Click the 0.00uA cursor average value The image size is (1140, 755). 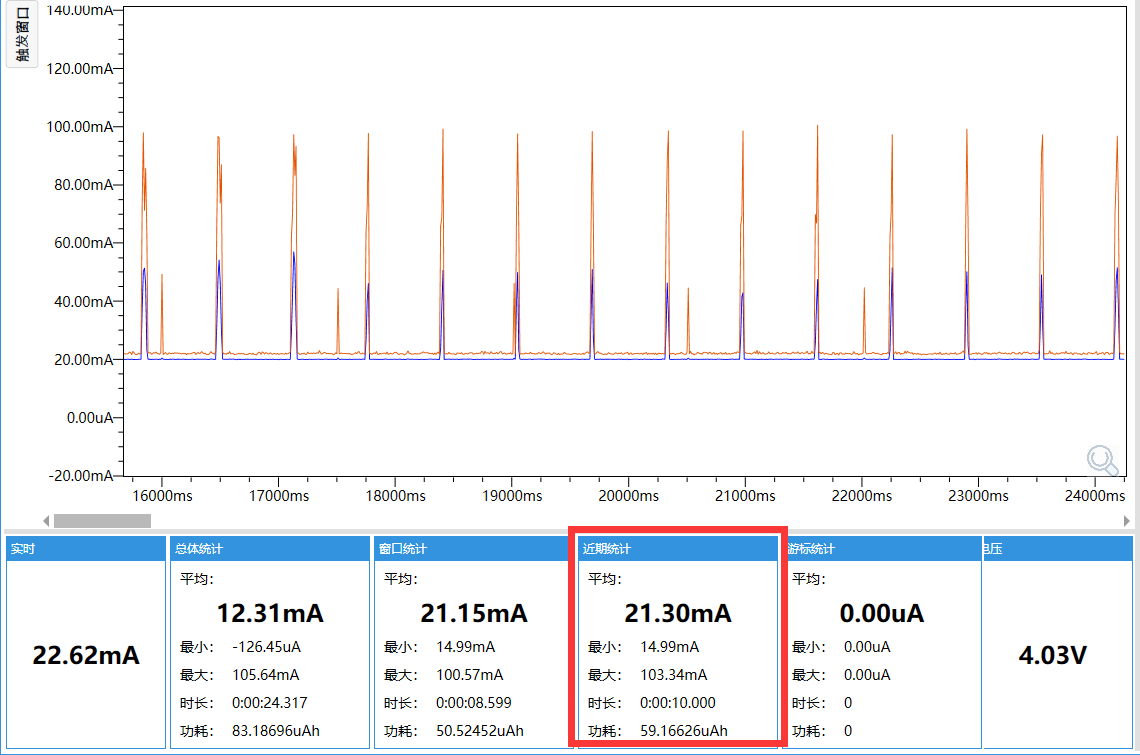[882, 613]
